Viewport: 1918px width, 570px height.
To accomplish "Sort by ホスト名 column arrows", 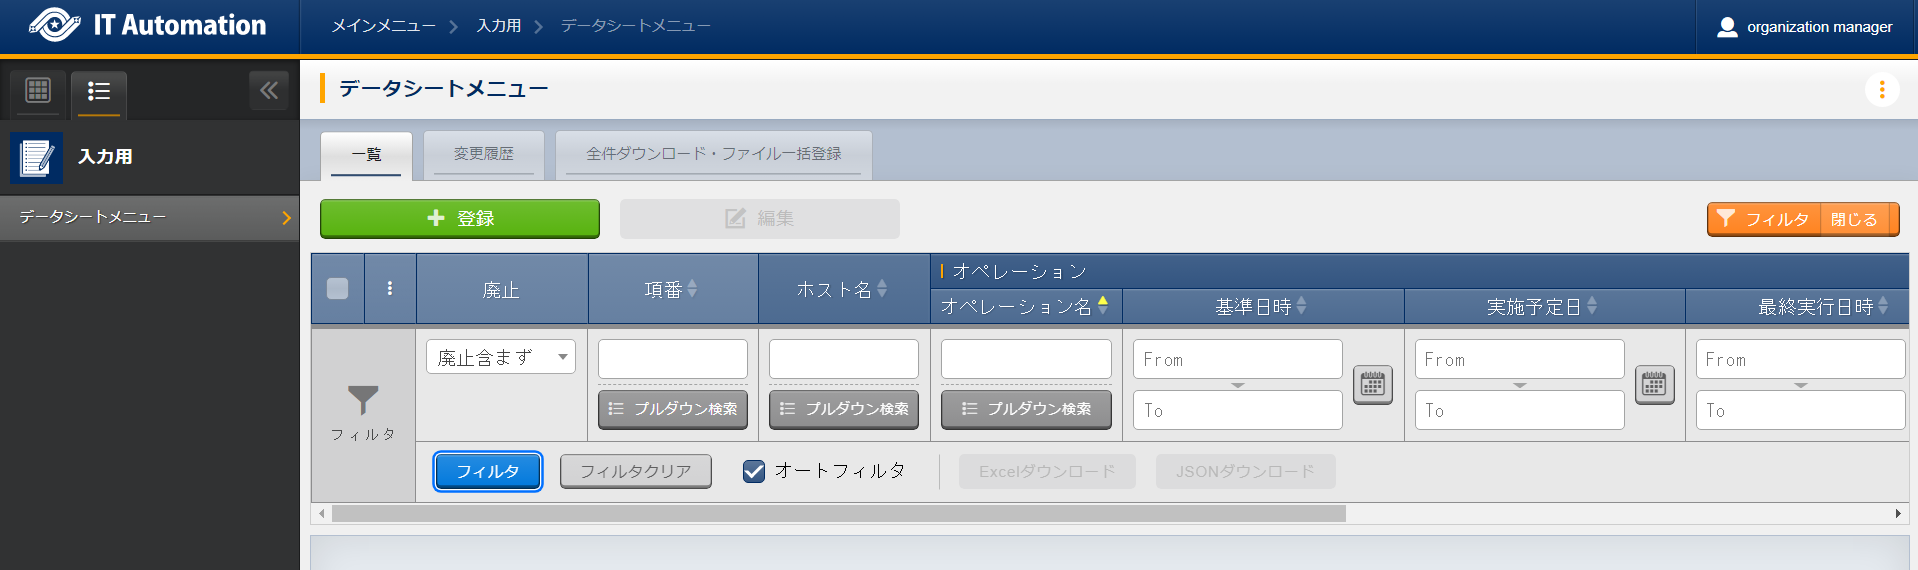I will click(882, 289).
